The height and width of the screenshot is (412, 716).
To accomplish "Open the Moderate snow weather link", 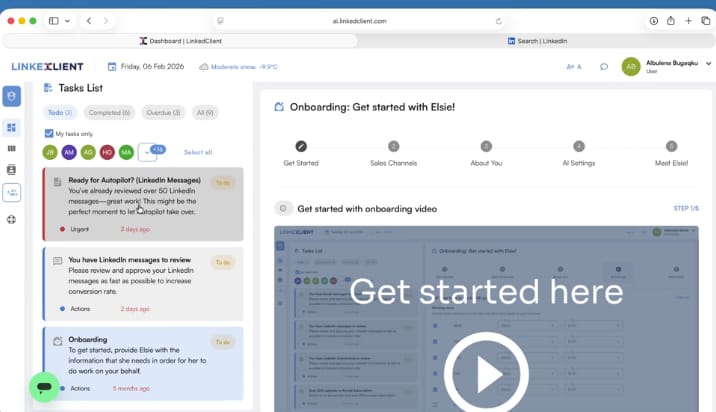I will (239, 67).
